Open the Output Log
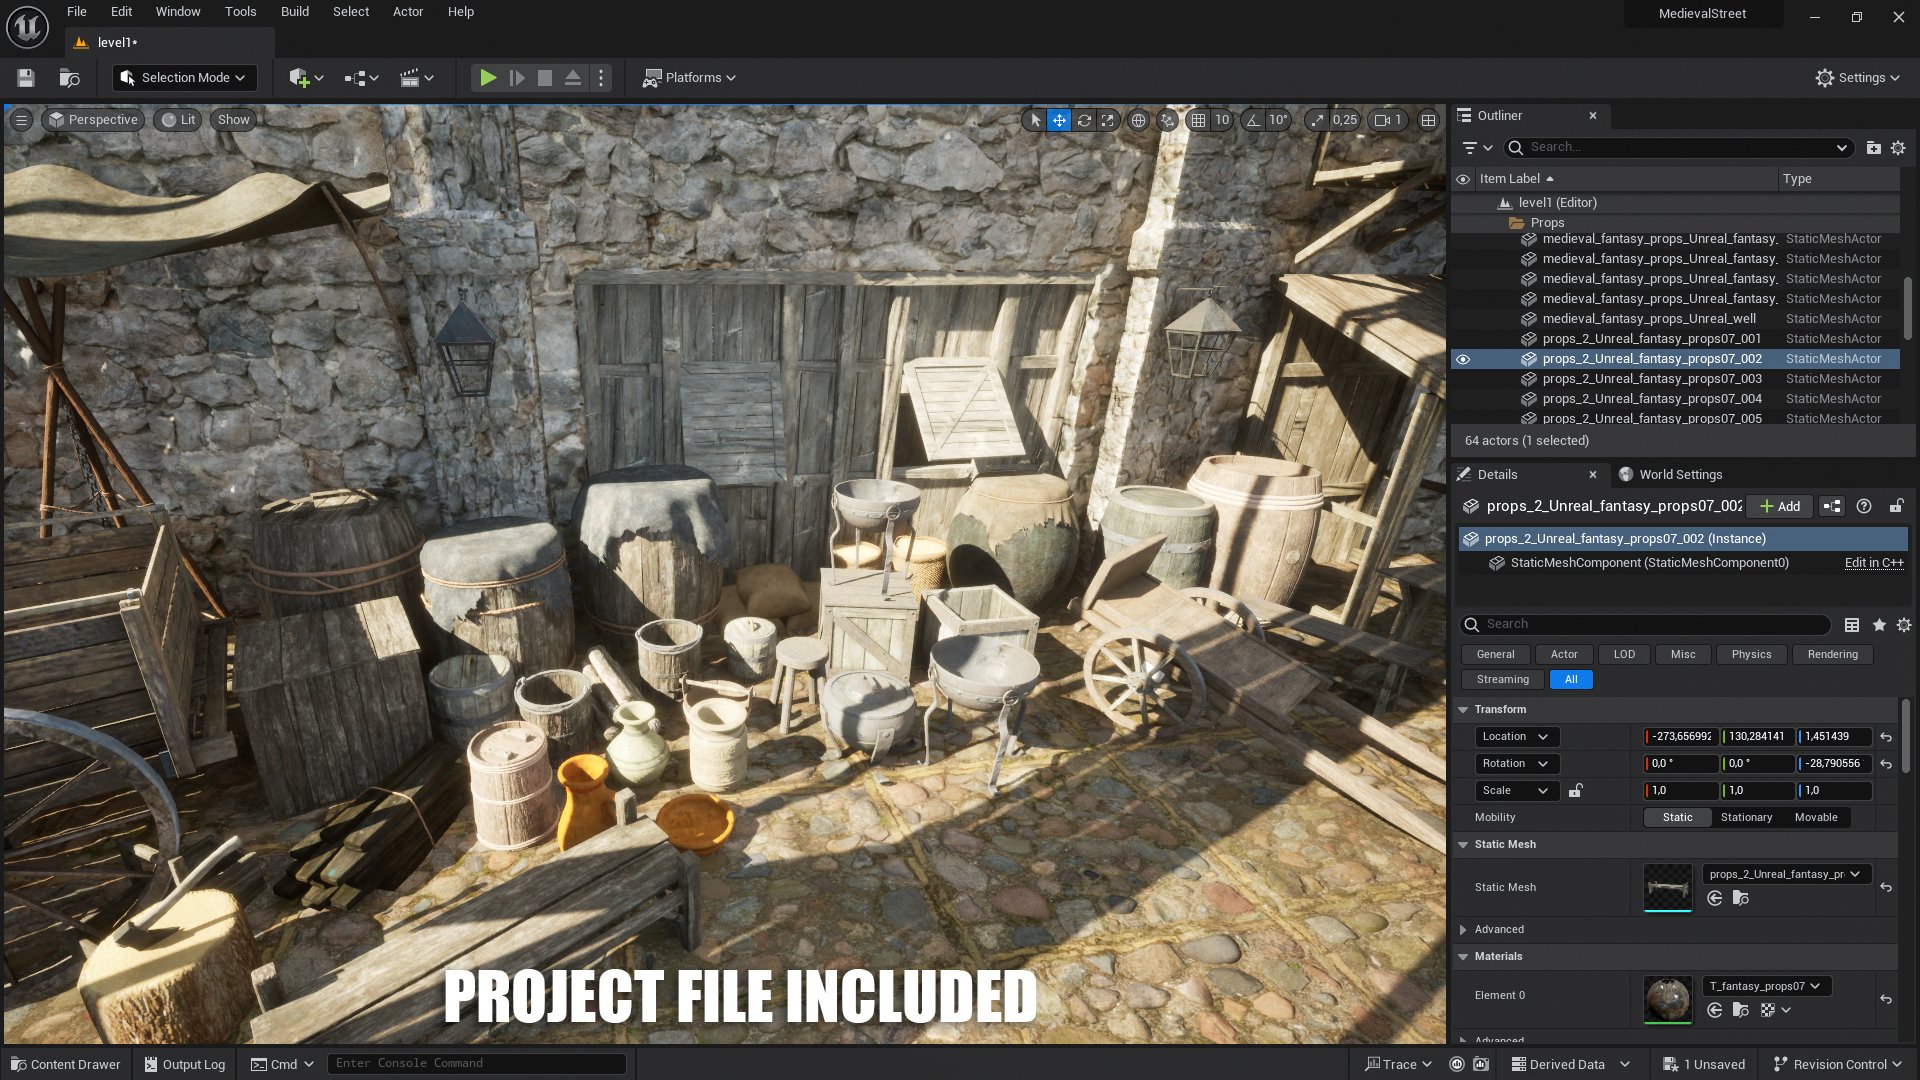Image resolution: width=1920 pixels, height=1080 pixels. [x=184, y=1064]
